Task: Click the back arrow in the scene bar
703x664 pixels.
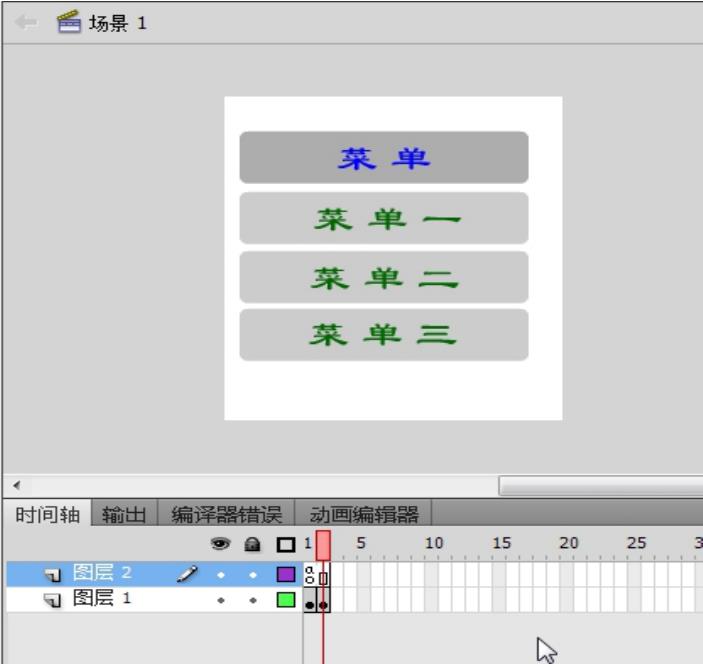Action: [x=25, y=22]
